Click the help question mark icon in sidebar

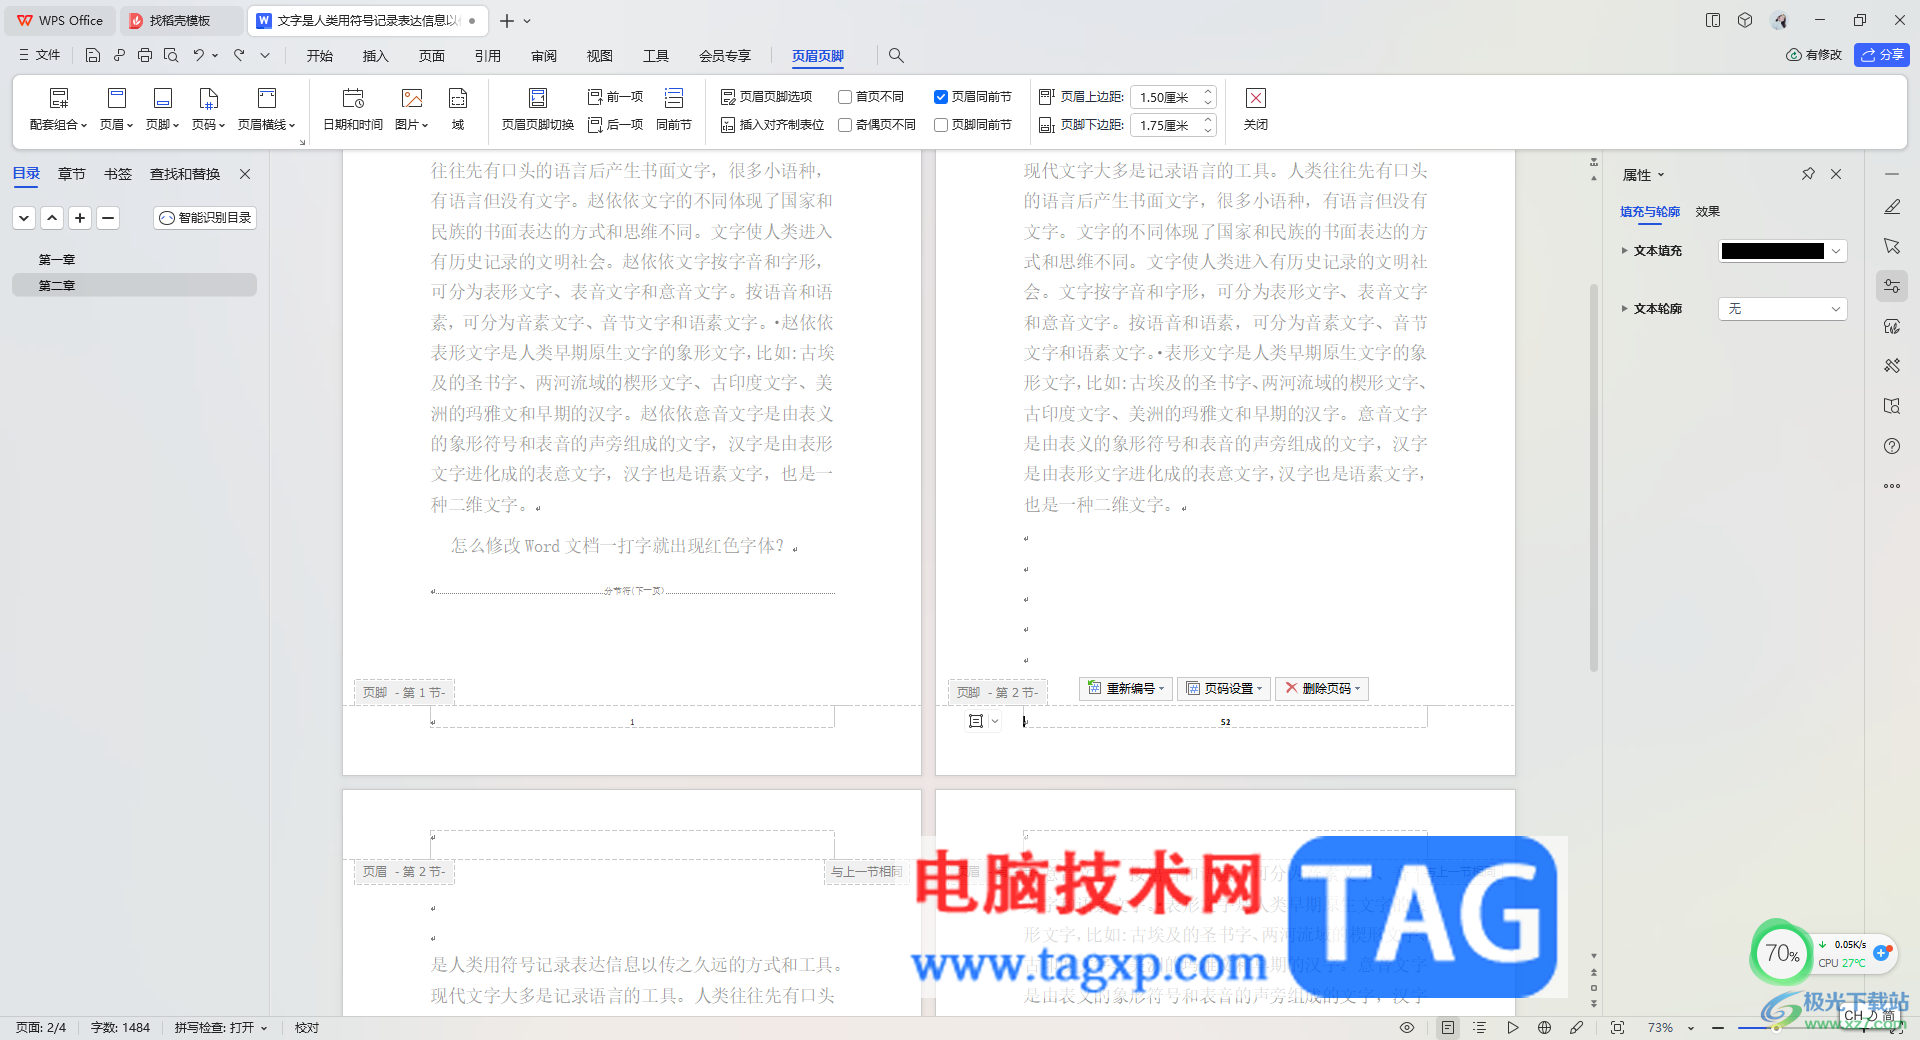(1892, 446)
